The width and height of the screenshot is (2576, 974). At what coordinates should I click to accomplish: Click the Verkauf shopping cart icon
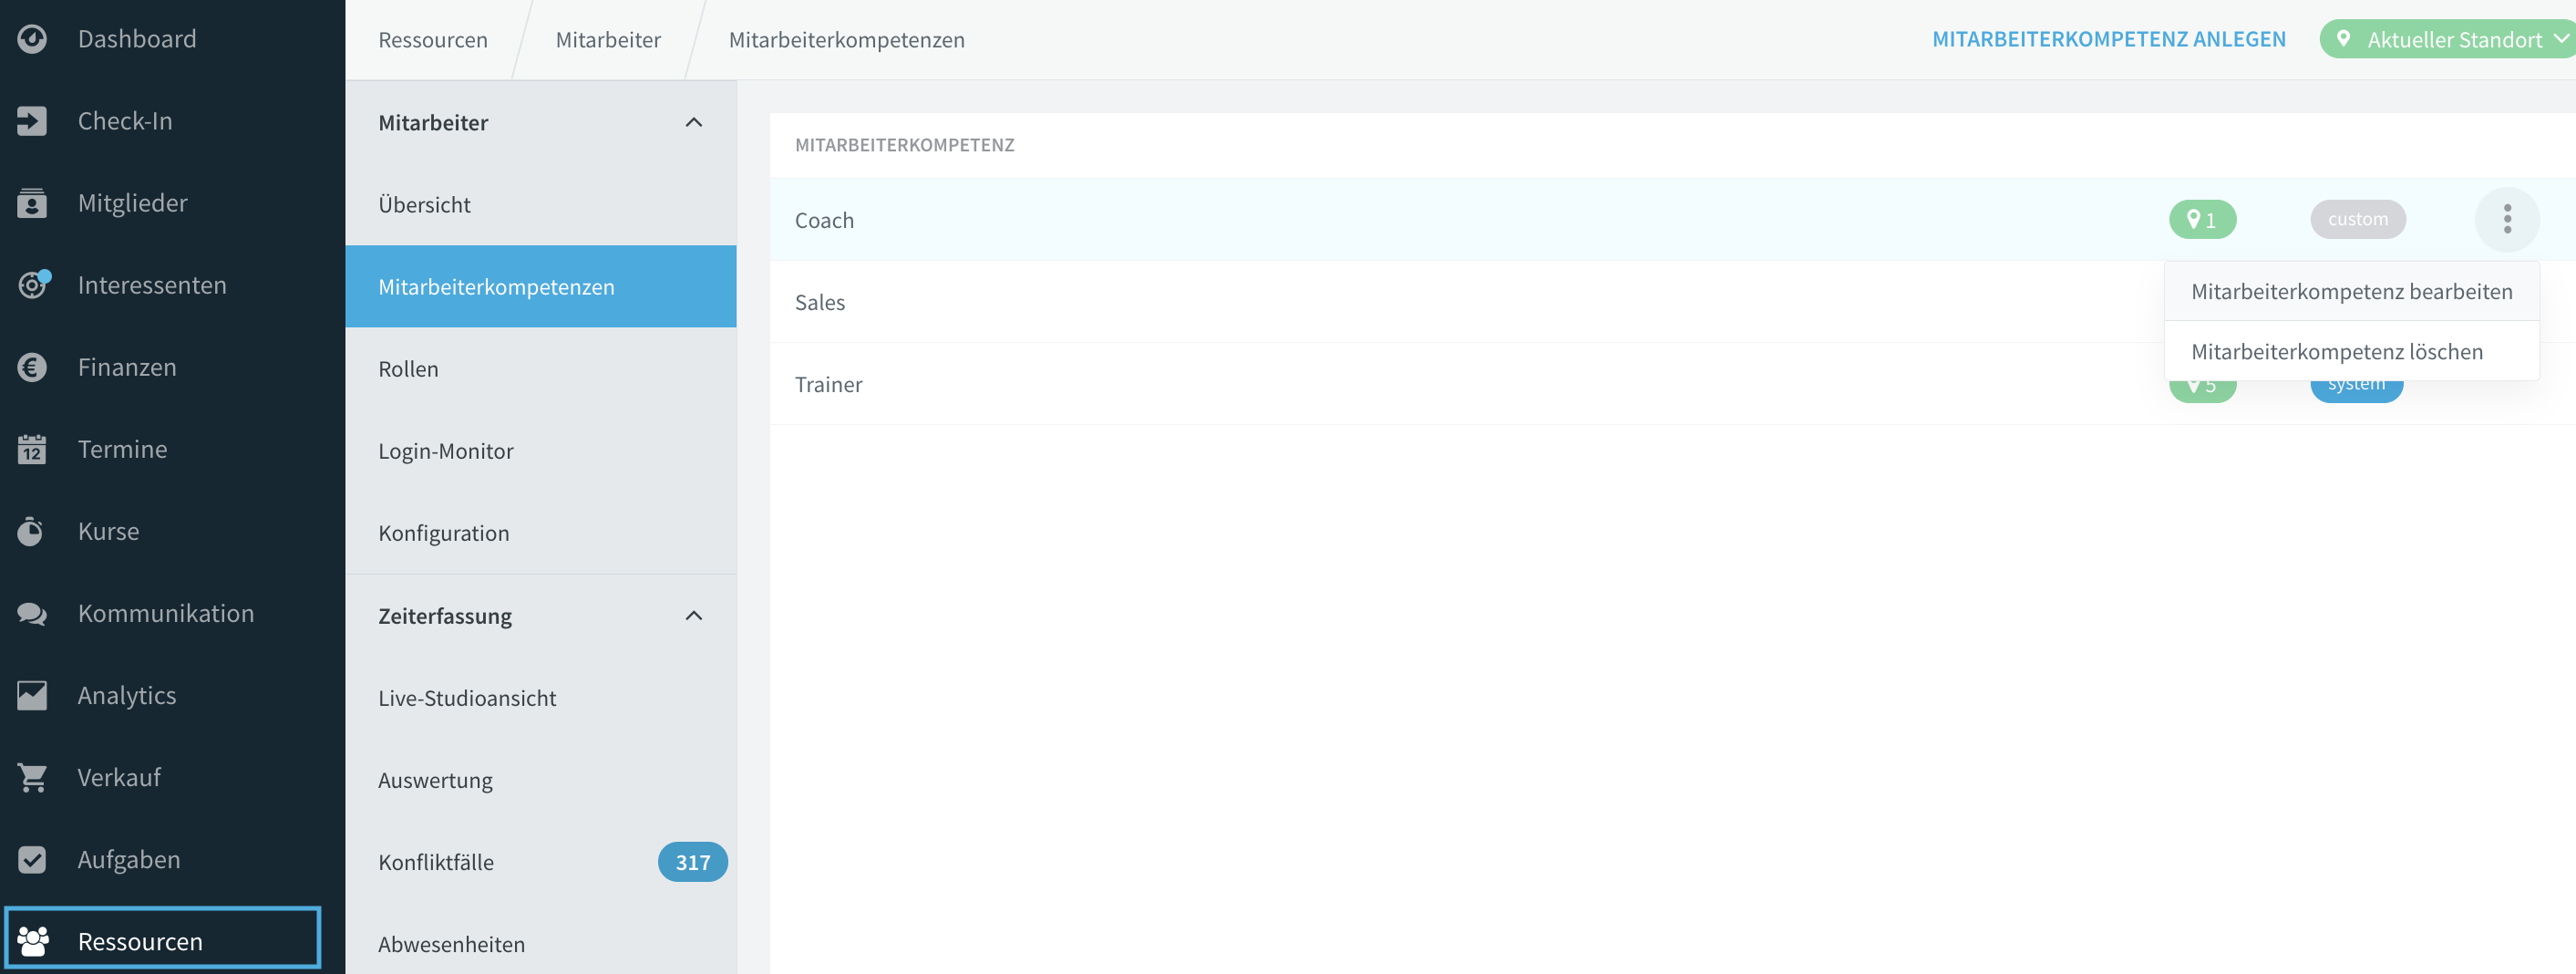32,777
